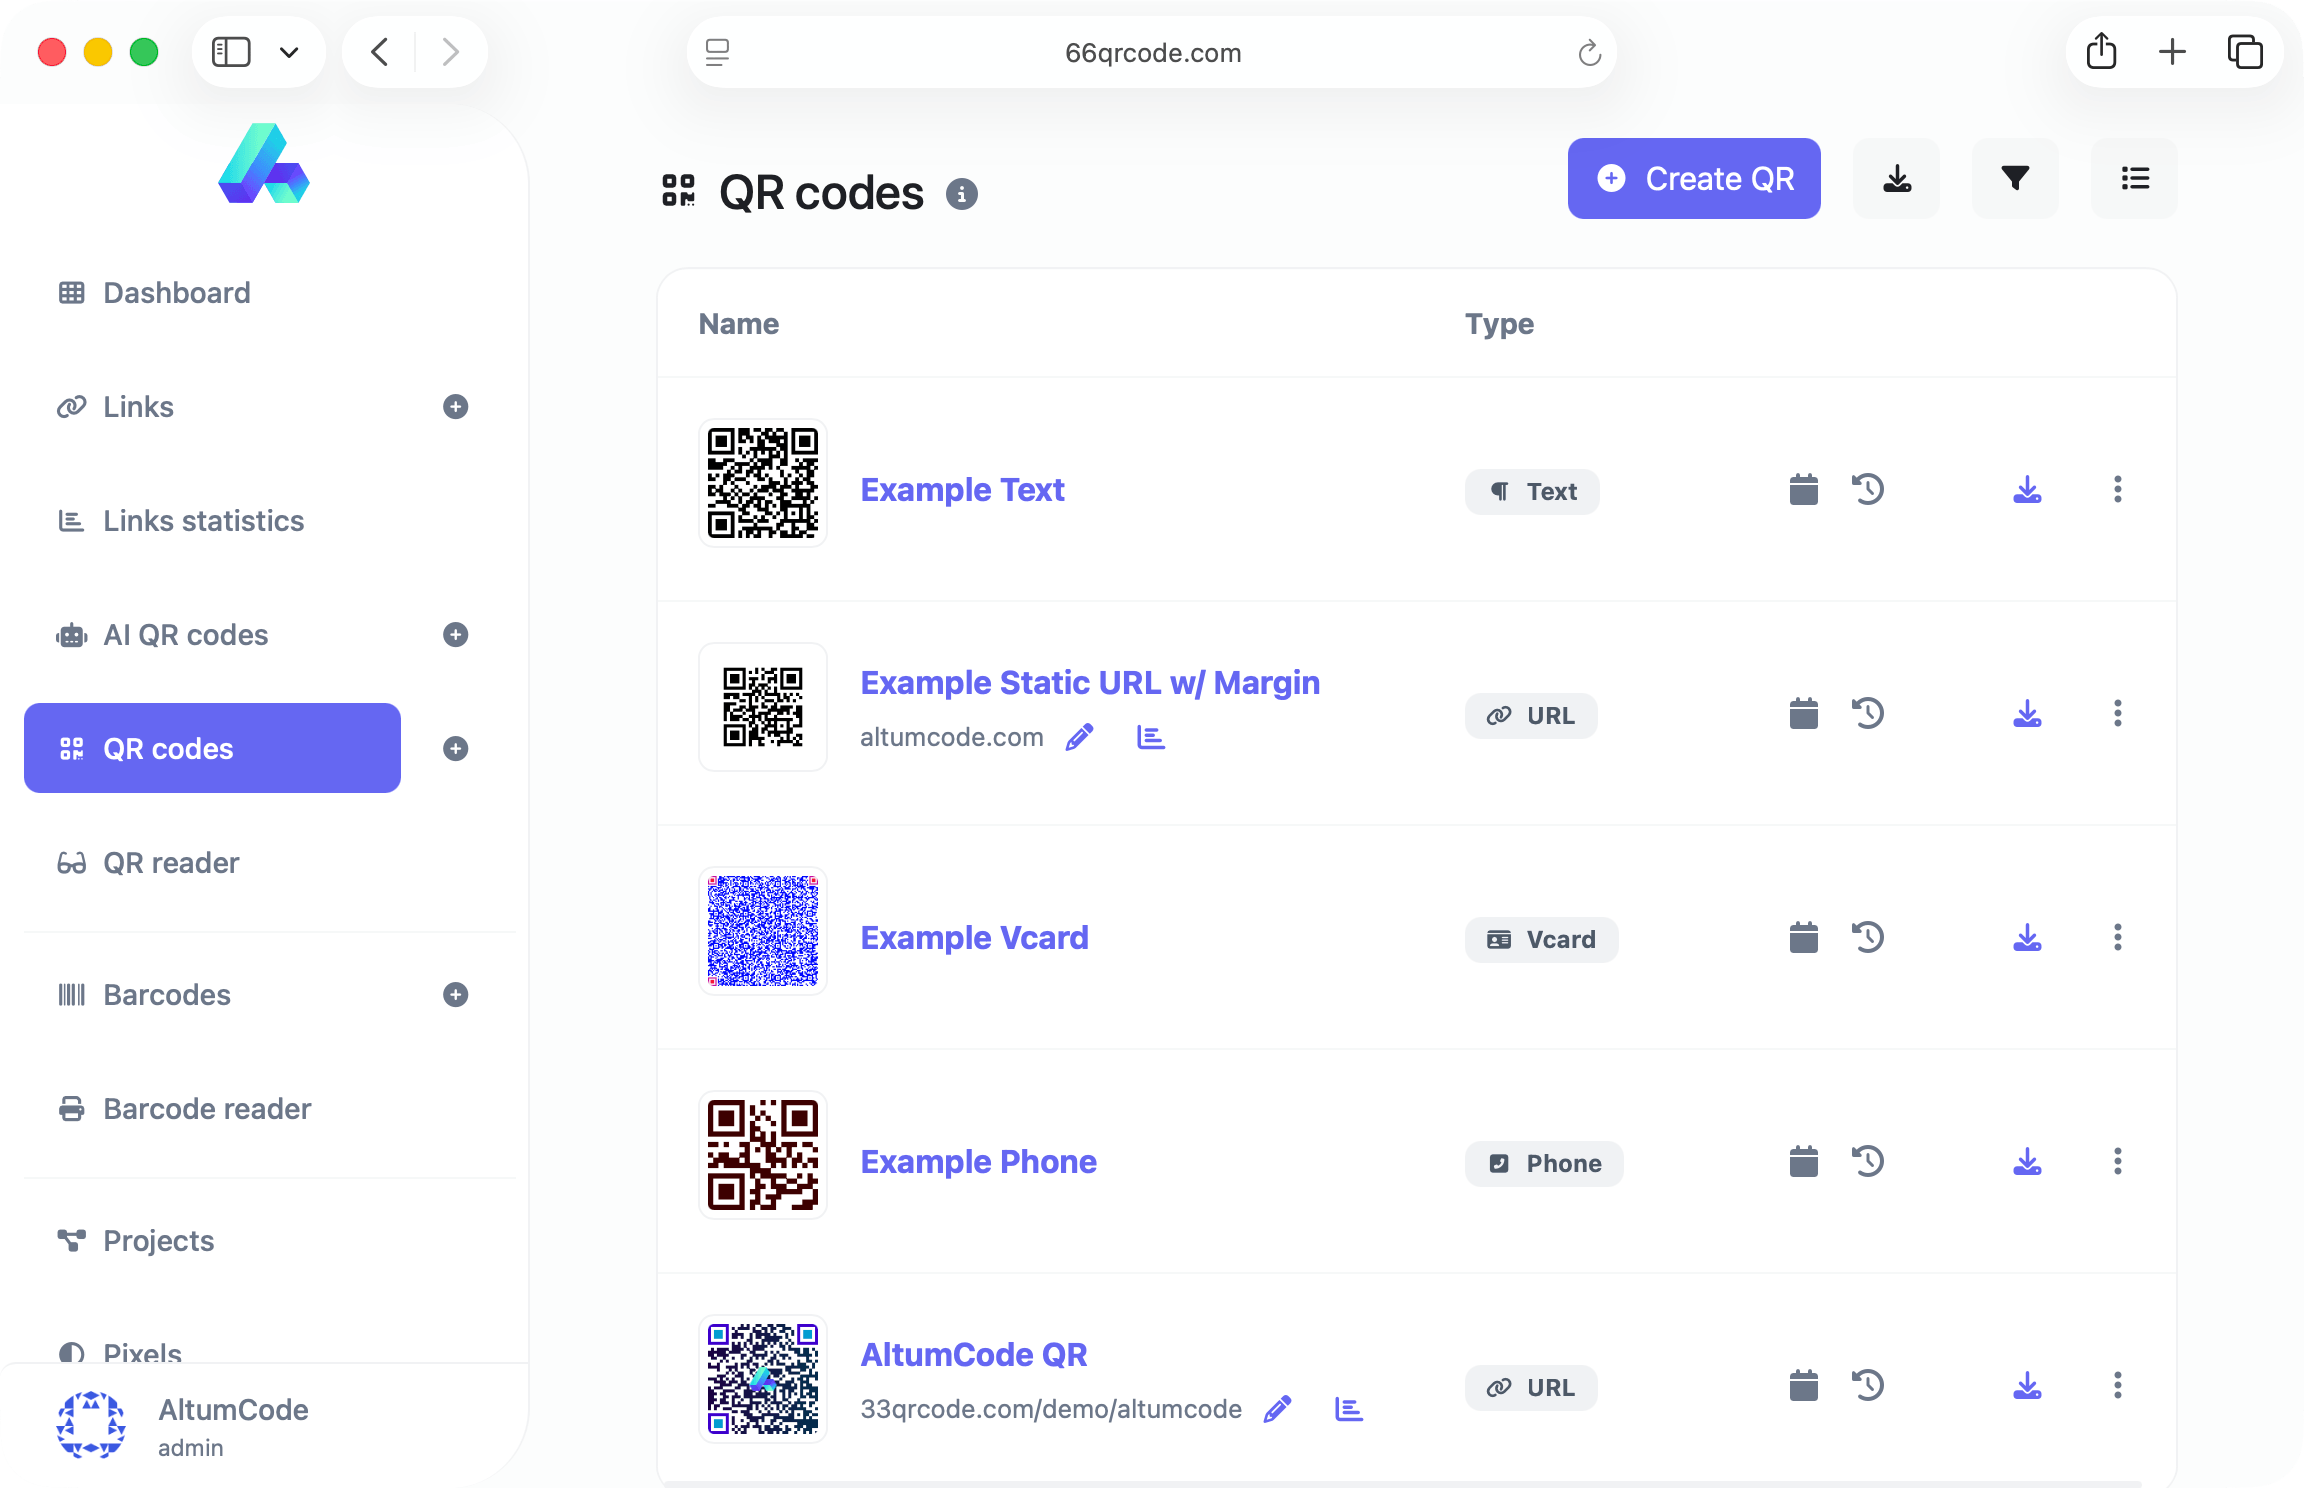Screen dimensions: 2304x1488
Task: Download the Example Static URL QR code
Action: (x=2027, y=714)
